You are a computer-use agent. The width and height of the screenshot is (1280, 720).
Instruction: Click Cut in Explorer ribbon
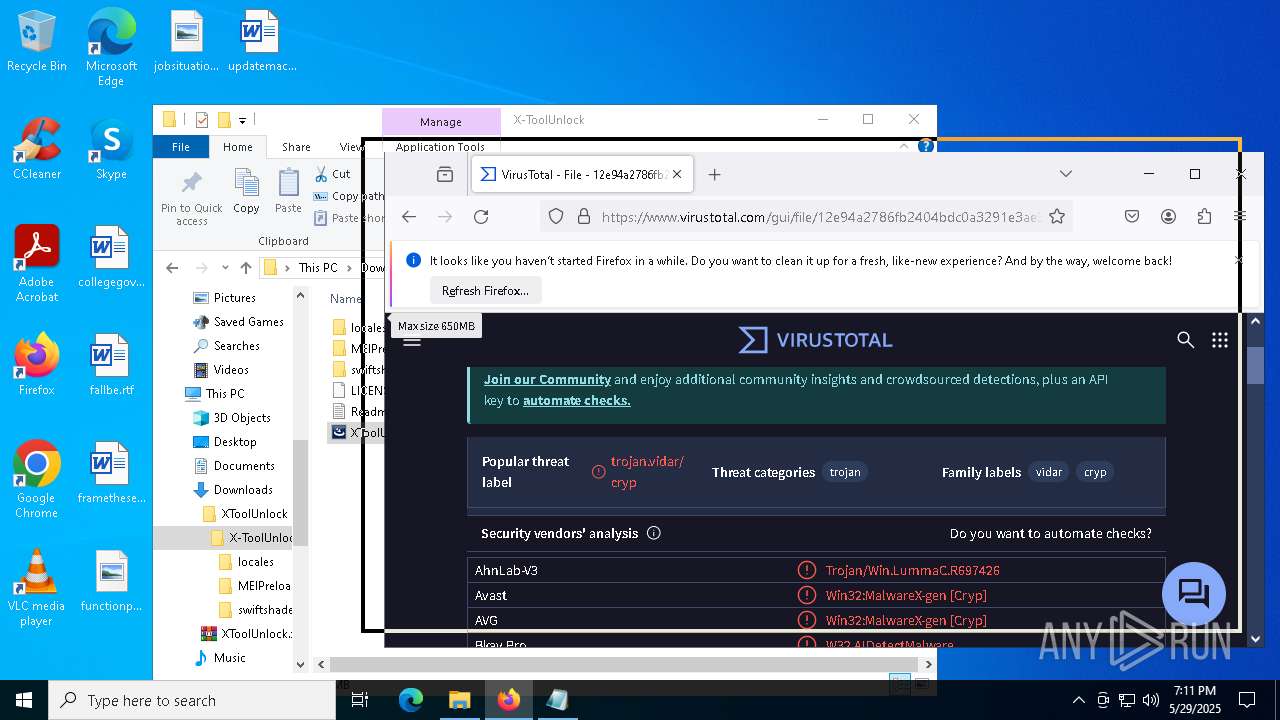coord(333,174)
